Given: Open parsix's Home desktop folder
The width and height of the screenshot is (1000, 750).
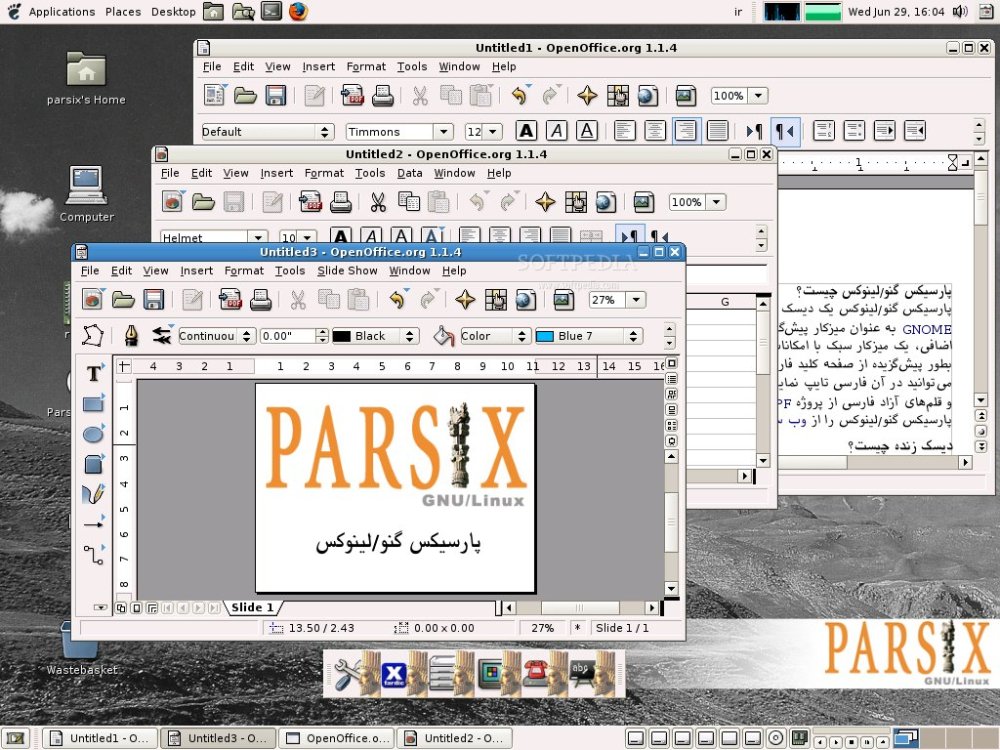Looking at the screenshot, I should pos(86,77).
